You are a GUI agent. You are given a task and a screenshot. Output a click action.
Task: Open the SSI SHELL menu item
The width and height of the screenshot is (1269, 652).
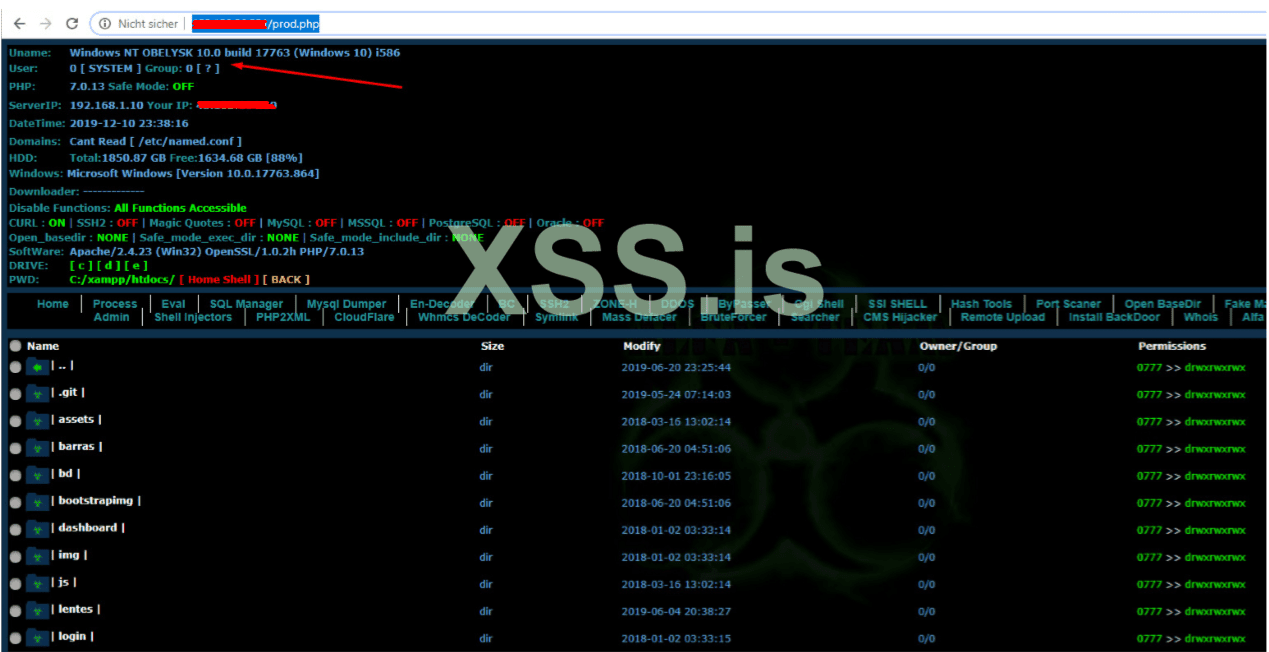point(897,304)
